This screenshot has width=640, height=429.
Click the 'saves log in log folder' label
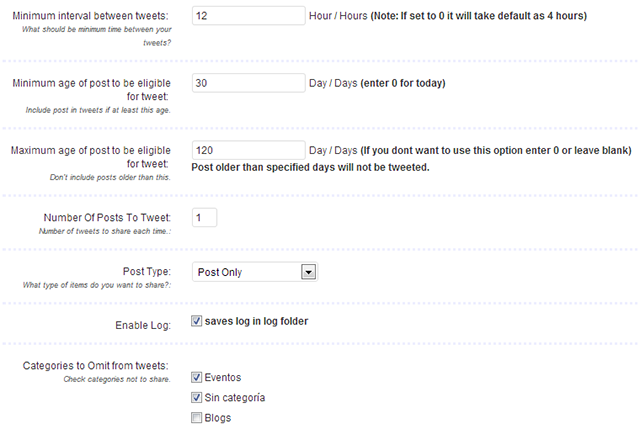(x=256, y=321)
